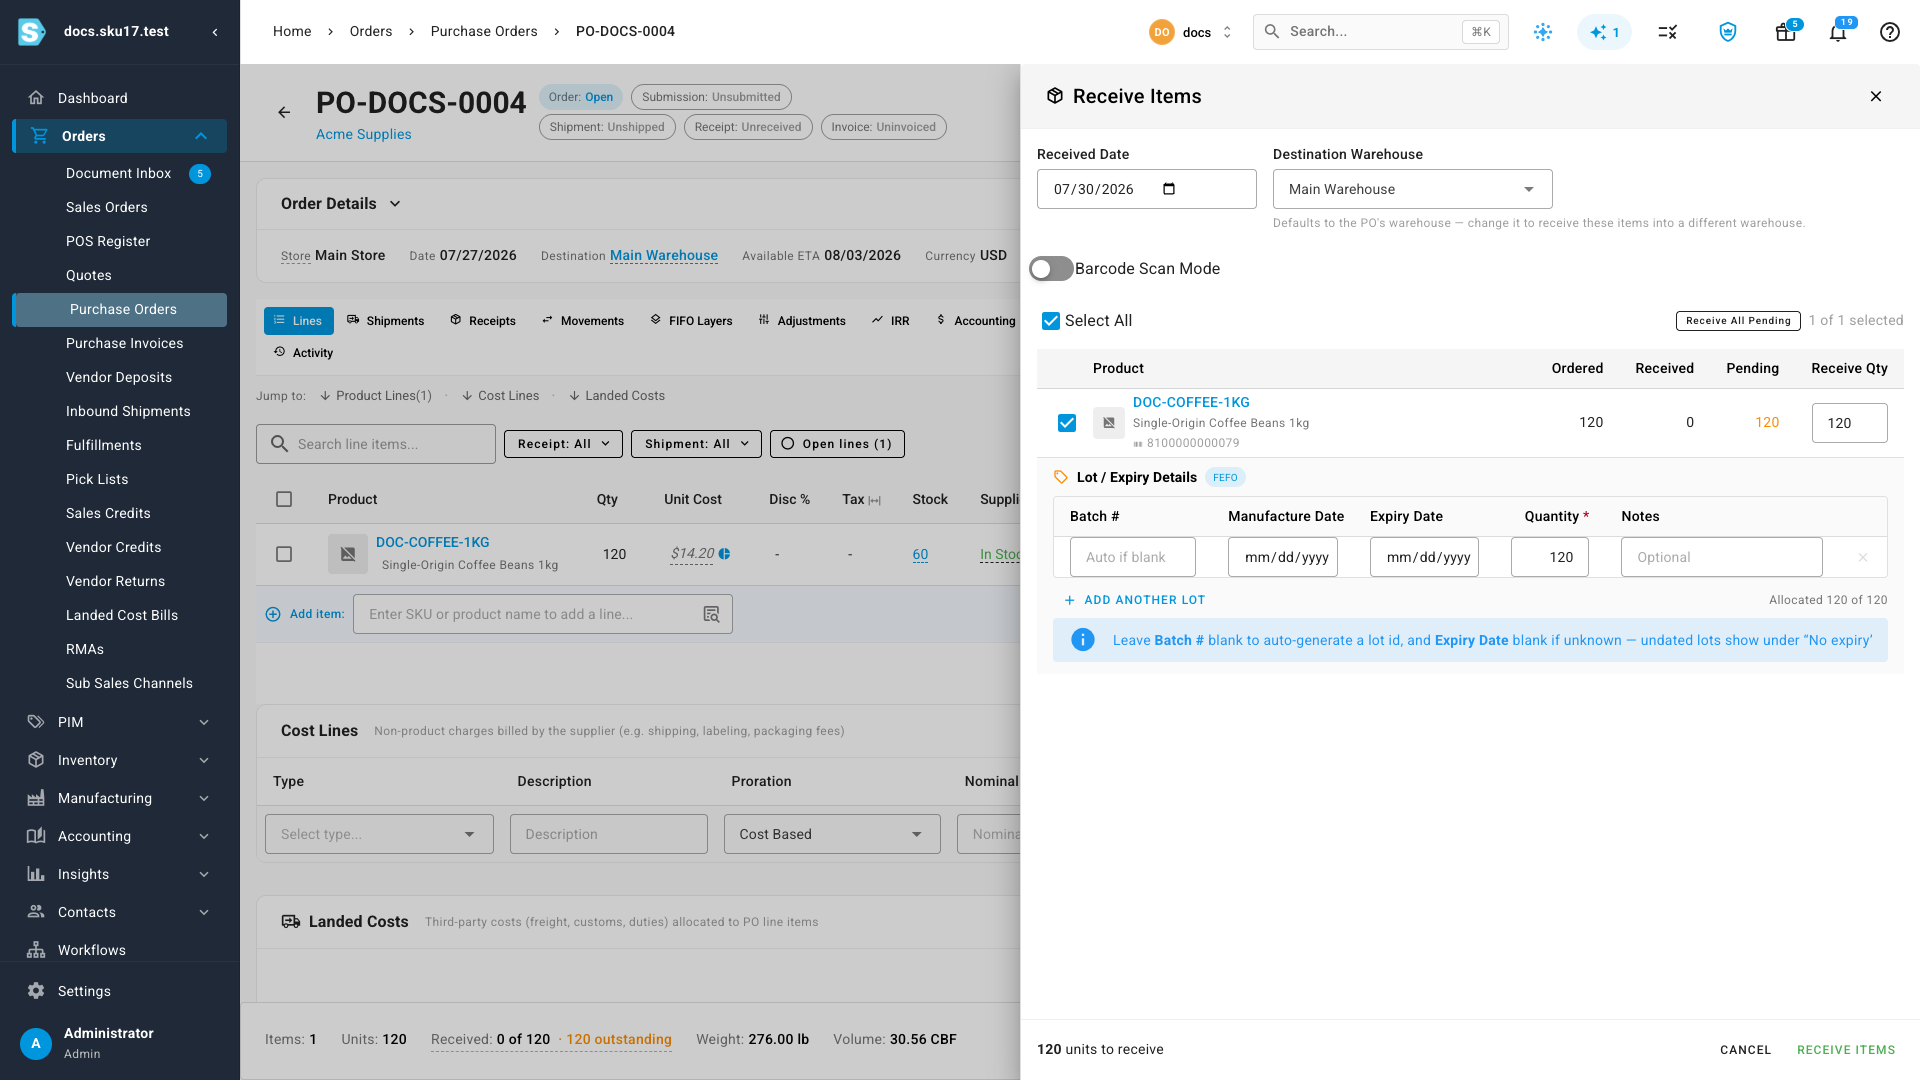Click the plus icon beside Add item

273,614
